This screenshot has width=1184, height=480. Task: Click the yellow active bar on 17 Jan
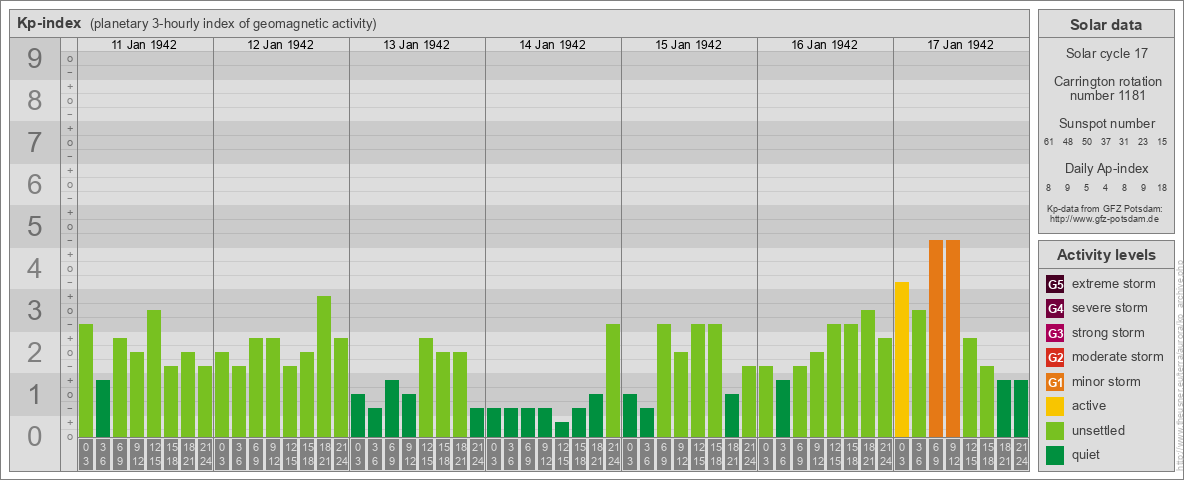902,360
